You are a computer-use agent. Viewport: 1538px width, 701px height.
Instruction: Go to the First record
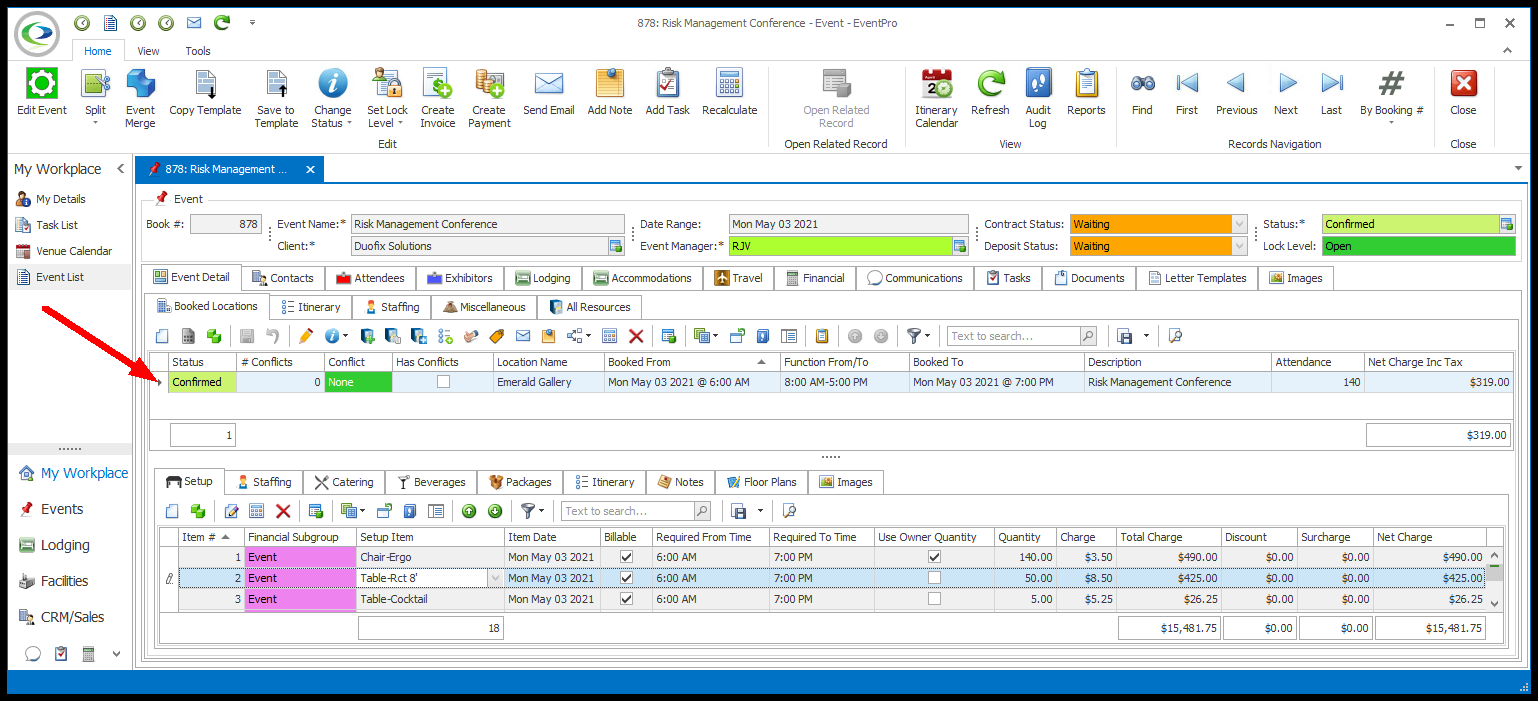point(1187,93)
